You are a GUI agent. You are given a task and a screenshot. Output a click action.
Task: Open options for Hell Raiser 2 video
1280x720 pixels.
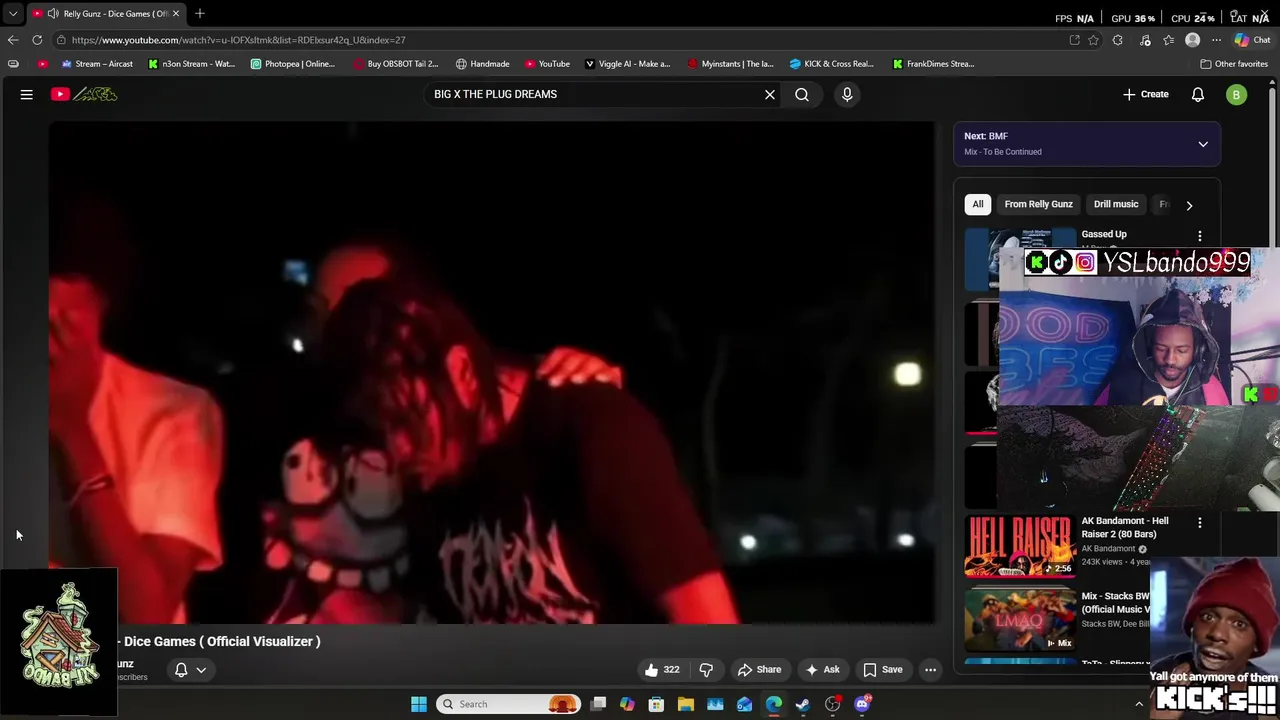1200,523
